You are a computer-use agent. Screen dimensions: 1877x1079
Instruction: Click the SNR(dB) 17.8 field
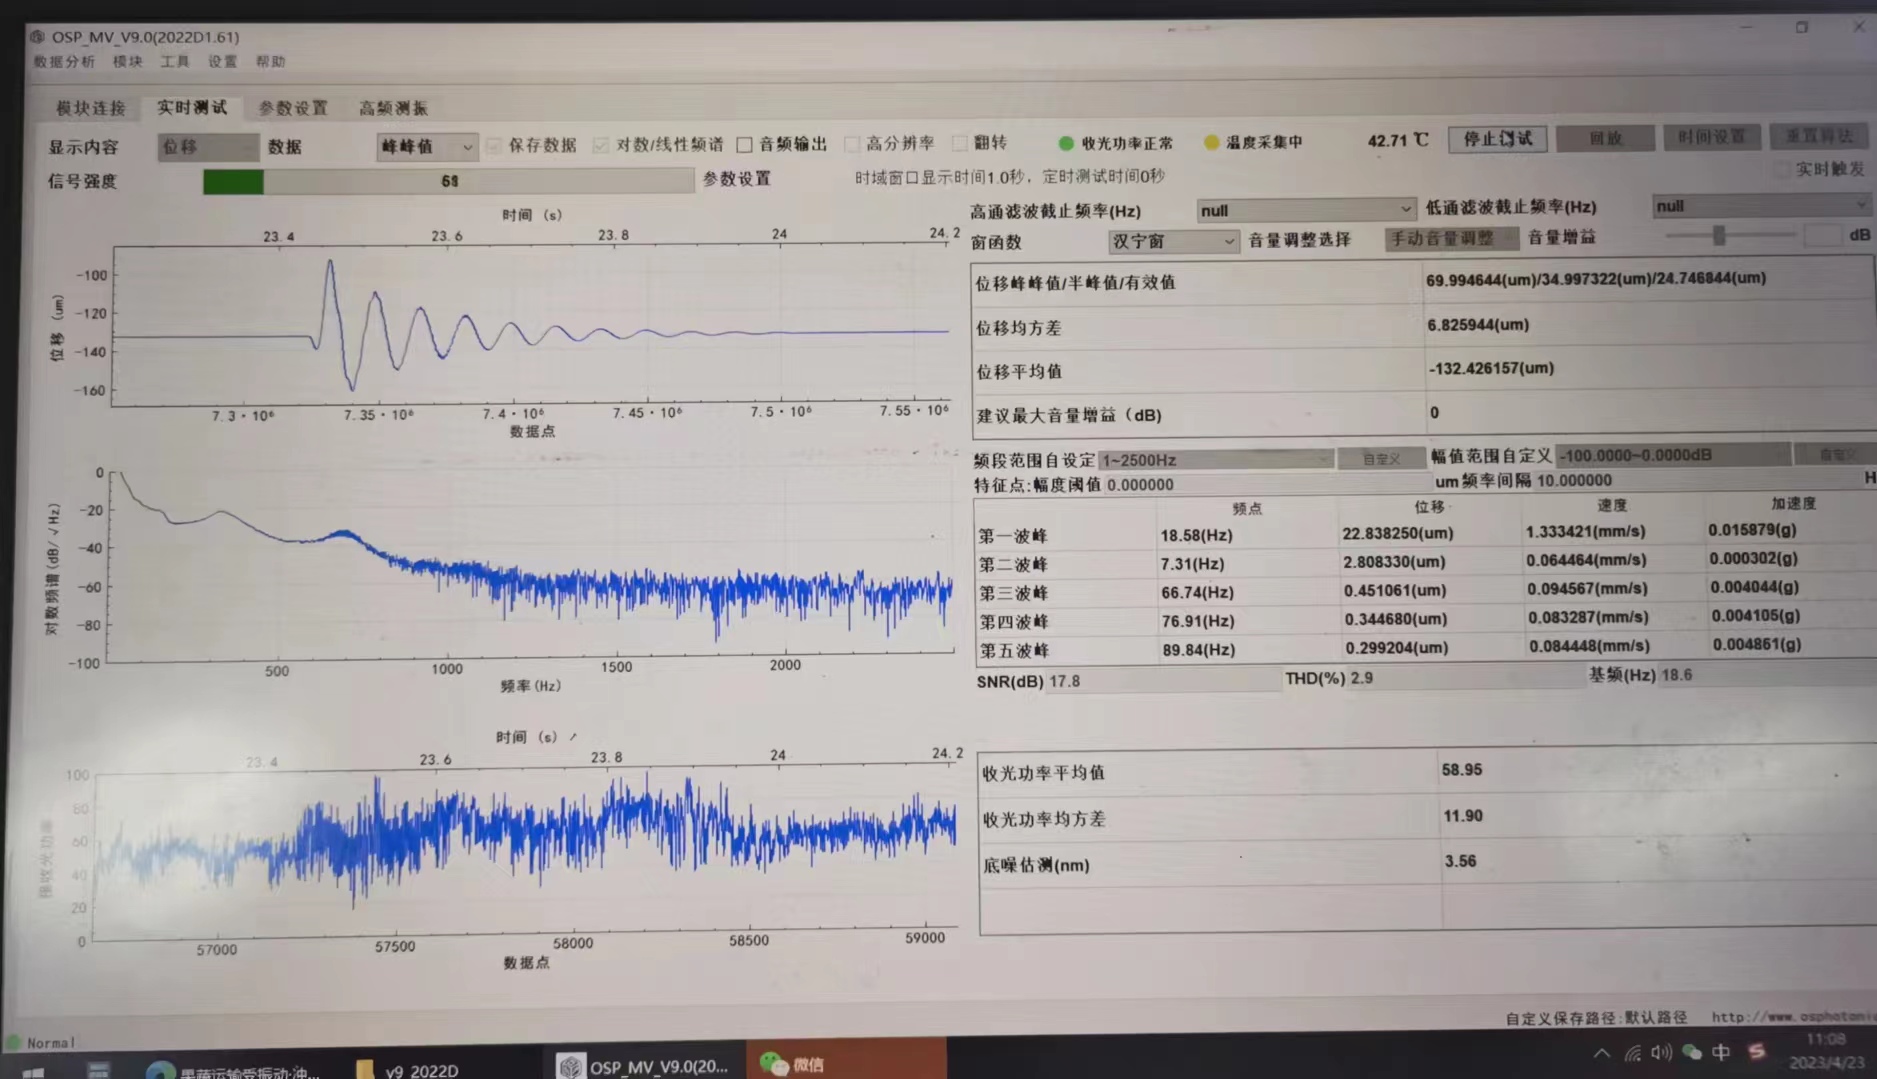1162,681
